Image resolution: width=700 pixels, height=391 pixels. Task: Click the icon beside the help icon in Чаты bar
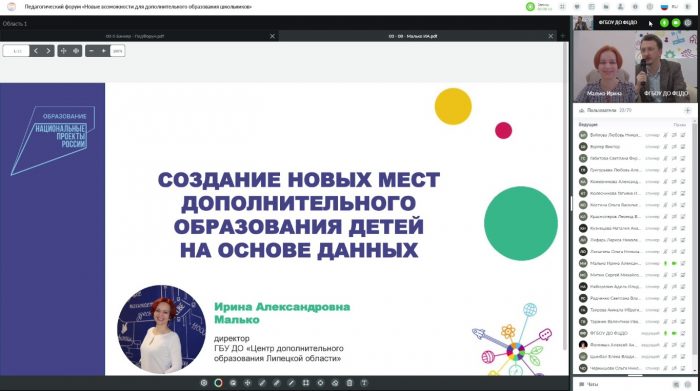coord(676,384)
